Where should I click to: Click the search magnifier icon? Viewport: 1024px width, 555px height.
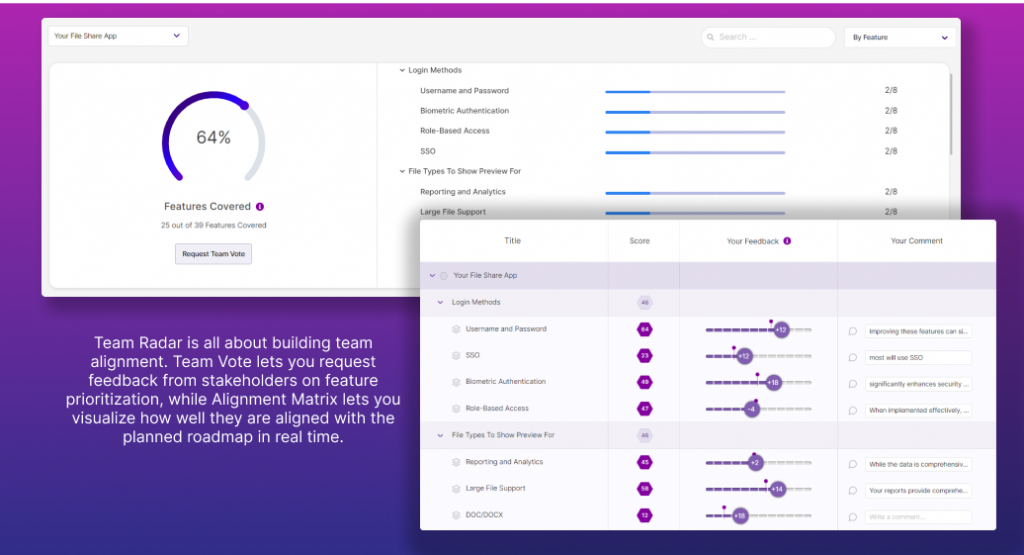click(x=710, y=37)
